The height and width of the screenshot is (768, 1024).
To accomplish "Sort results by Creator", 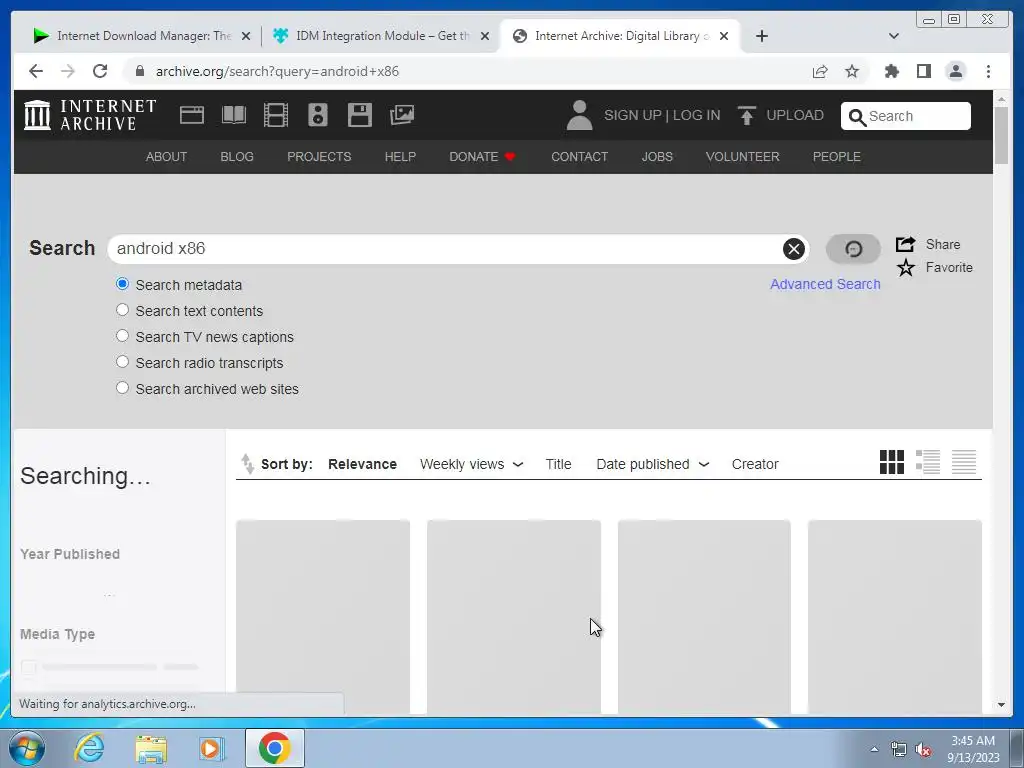I will click(x=755, y=464).
